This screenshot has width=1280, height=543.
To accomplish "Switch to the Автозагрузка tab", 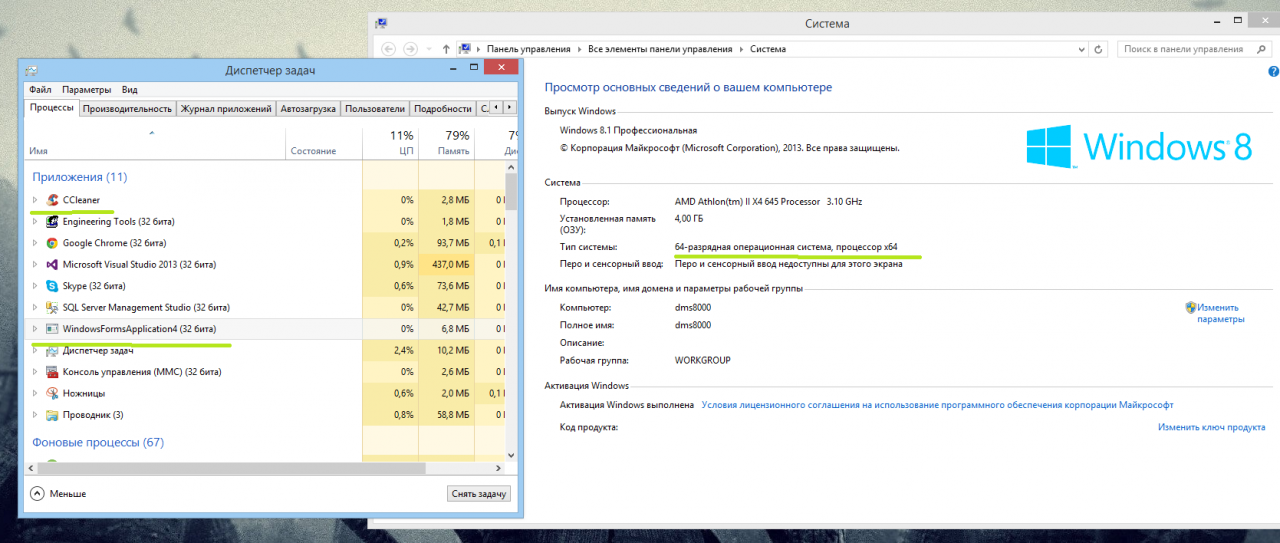I will click(x=308, y=109).
